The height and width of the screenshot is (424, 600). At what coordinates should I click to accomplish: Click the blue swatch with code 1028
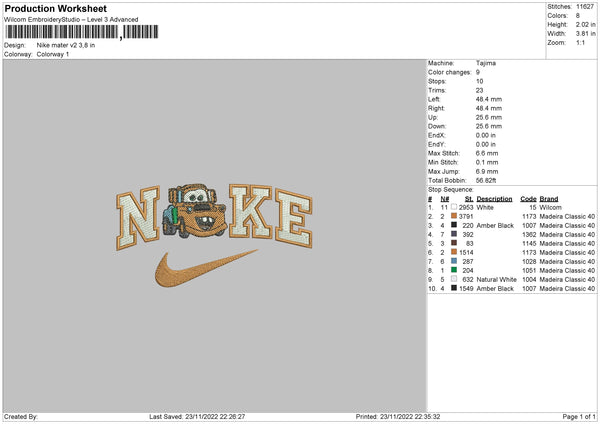(454, 261)
